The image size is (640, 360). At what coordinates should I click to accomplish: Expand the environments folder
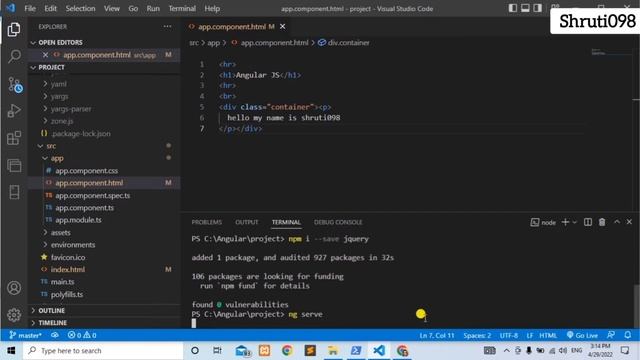[x=73, y=245]
